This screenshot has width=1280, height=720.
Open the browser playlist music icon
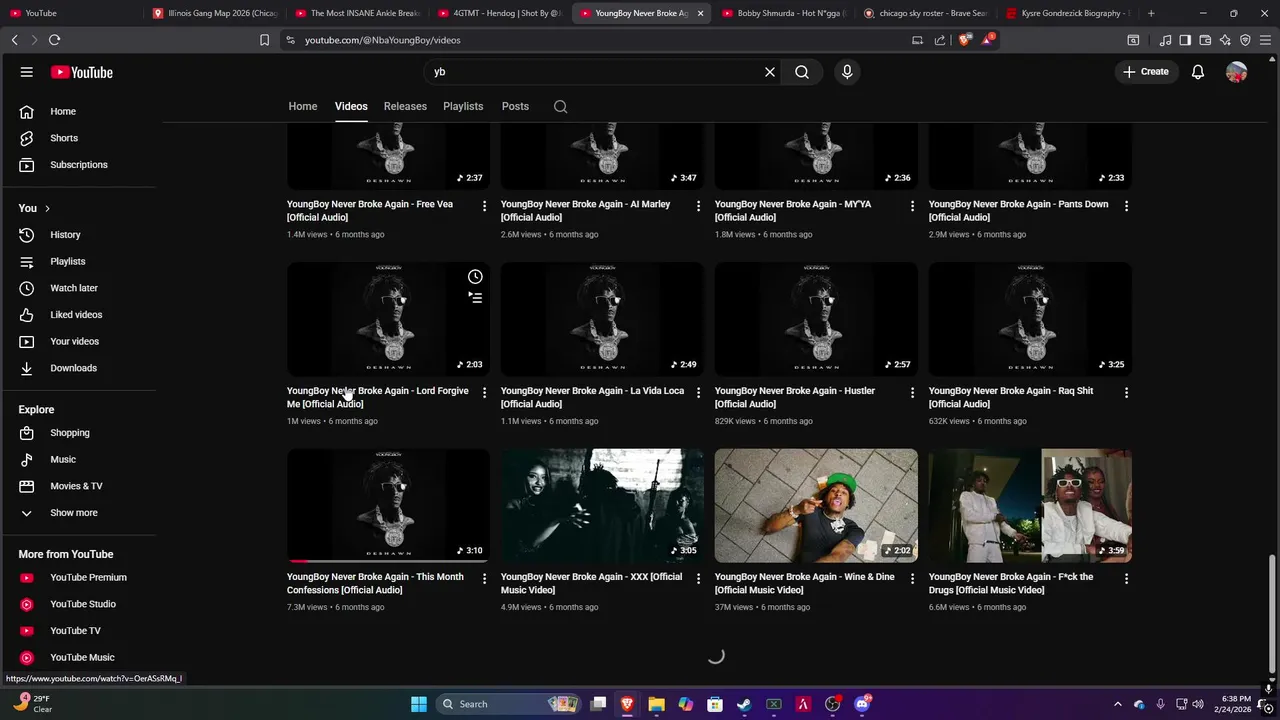[x=1165, y=40]
